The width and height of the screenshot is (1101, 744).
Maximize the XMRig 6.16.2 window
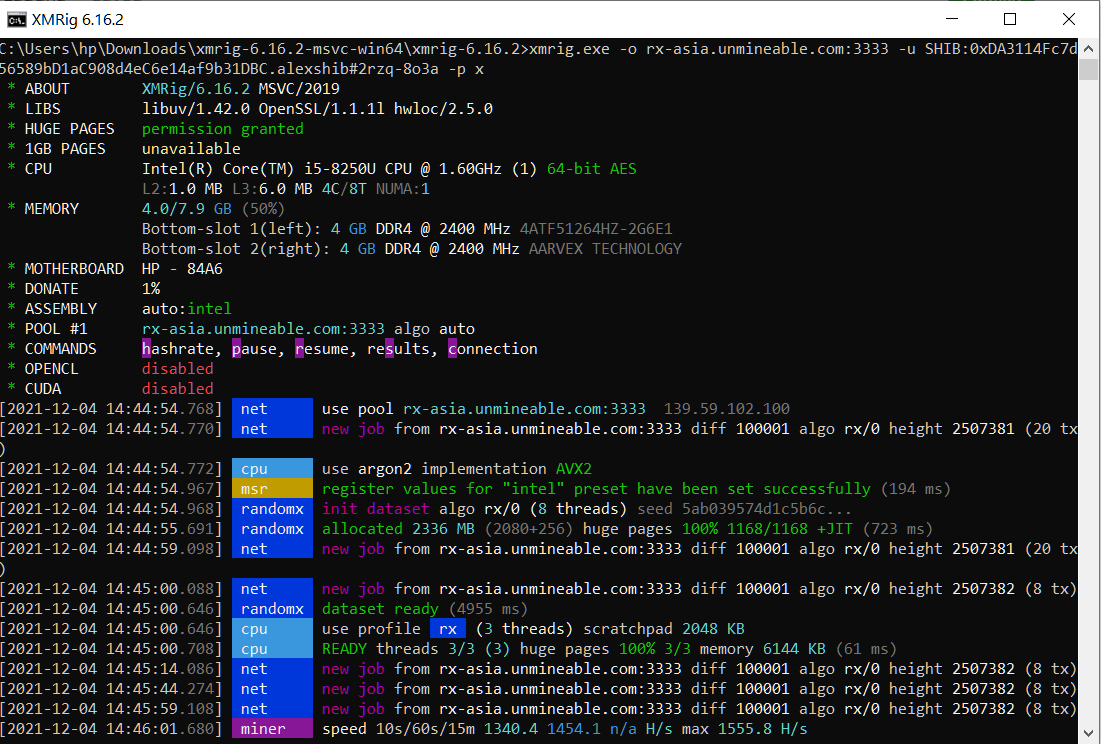pos(1010,19)
